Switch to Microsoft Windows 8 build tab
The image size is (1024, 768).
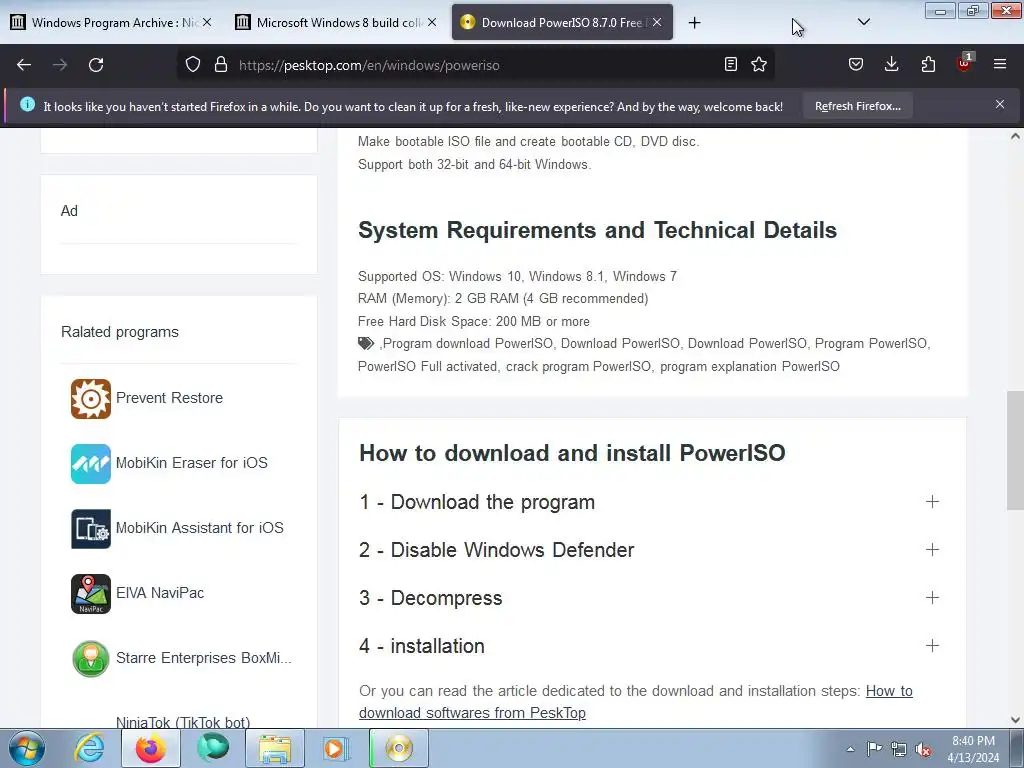pyautogui.click(x=336, y=23)
